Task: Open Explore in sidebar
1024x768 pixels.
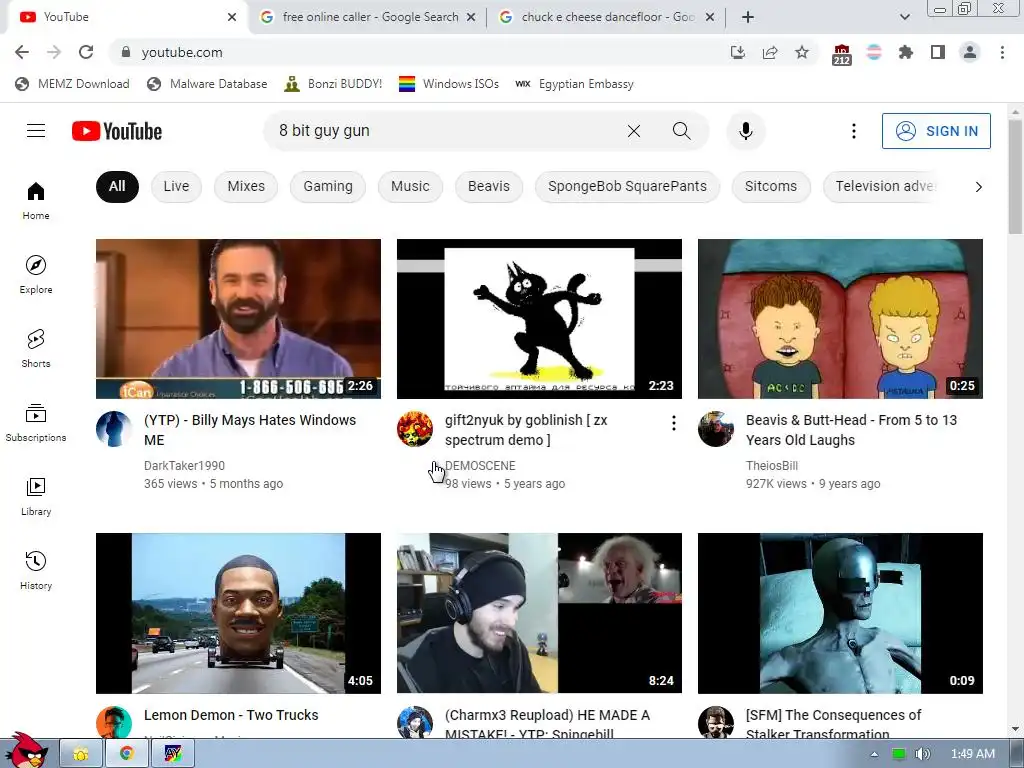Action: point(36,275)
